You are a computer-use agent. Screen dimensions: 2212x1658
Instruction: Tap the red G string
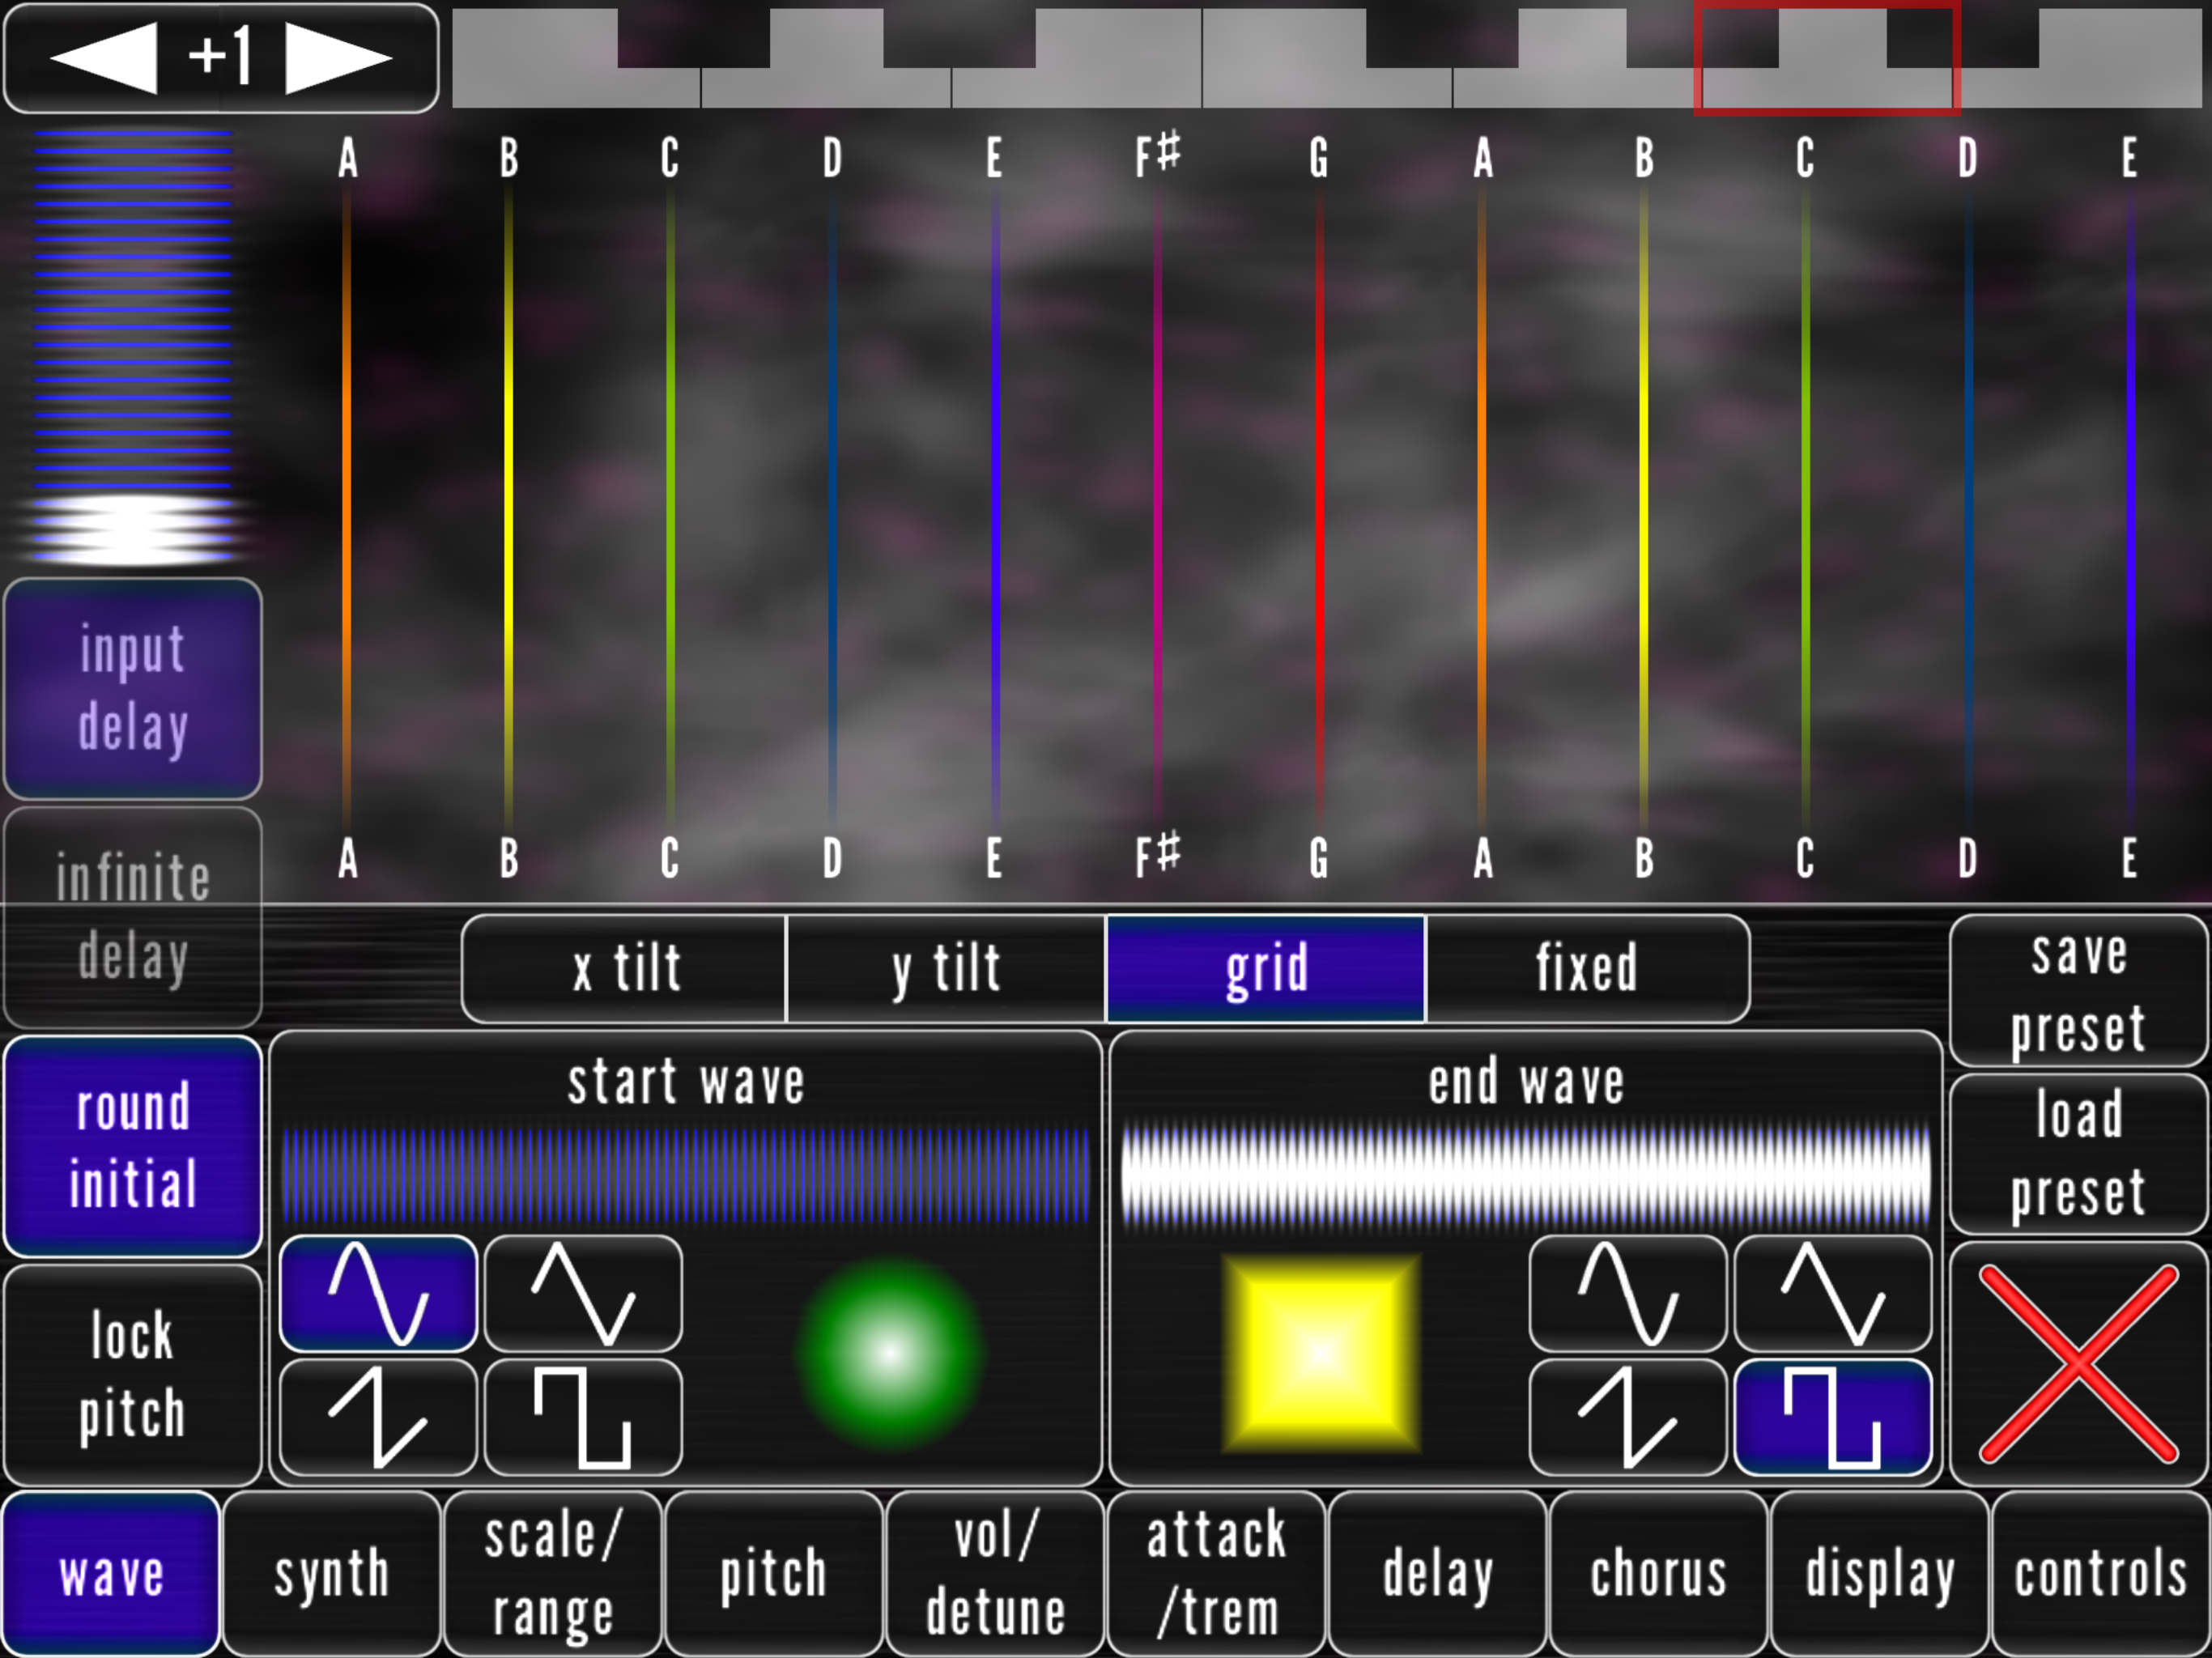point(1319,500)
